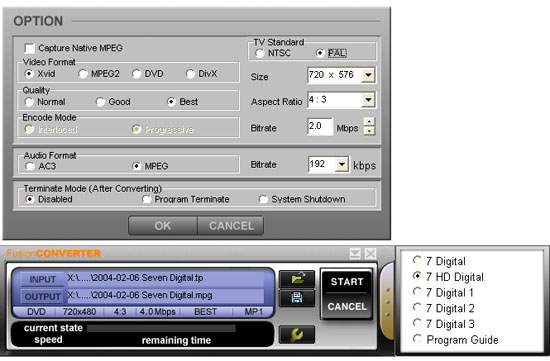
Task: Click OK in Option dialog
Action: [163, 226]
